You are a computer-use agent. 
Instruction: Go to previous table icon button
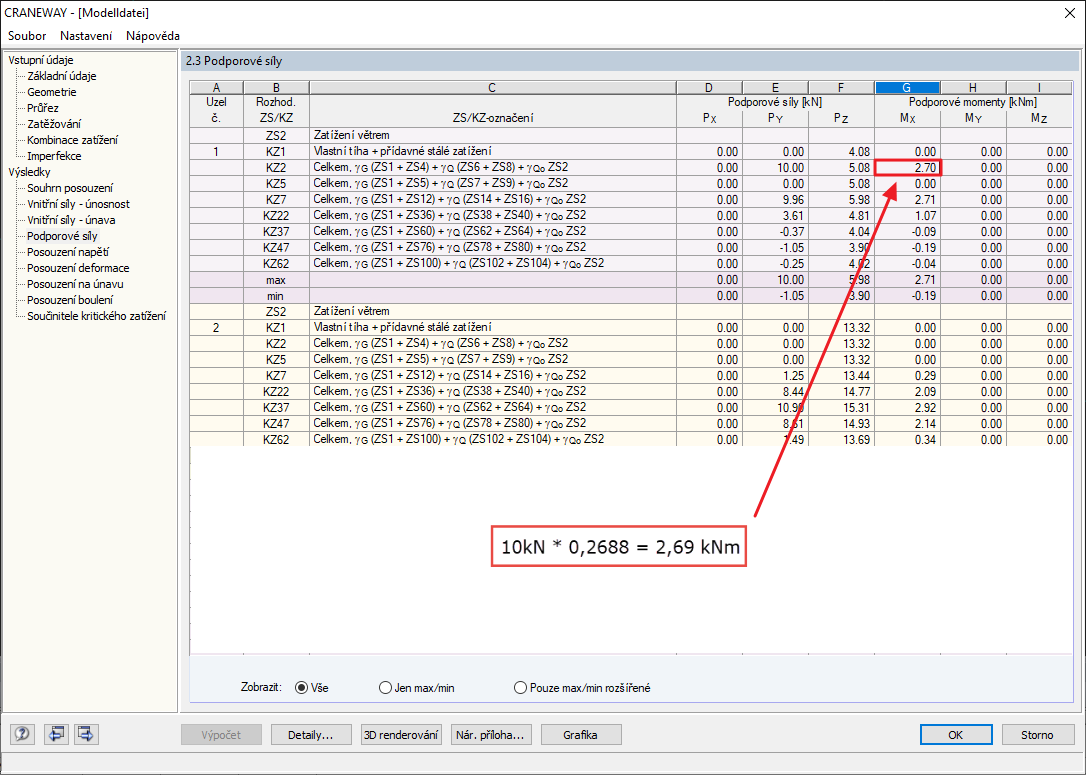coord(56,733)
